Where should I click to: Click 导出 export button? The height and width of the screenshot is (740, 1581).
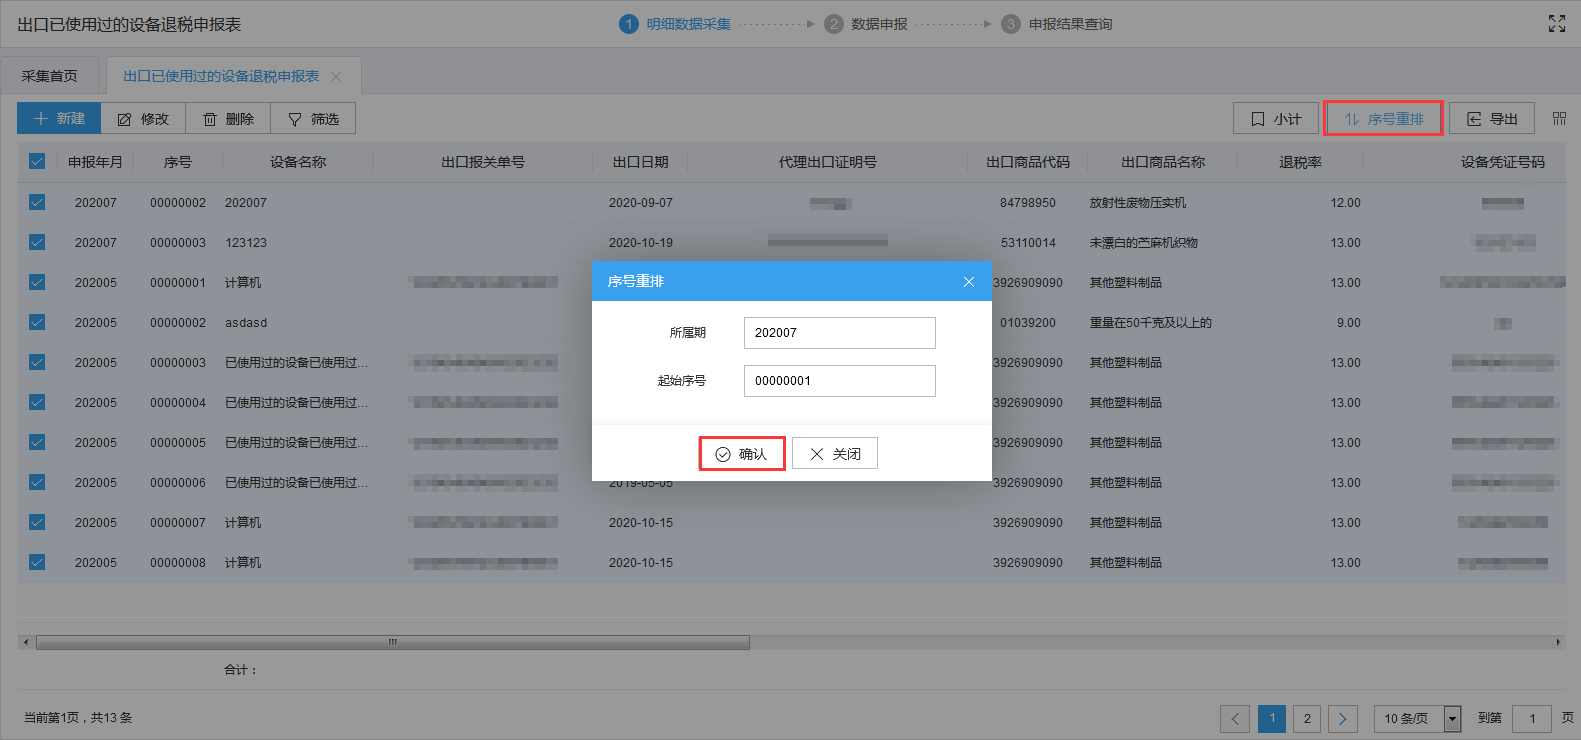pyautogui.click(x=1492, y=118)
